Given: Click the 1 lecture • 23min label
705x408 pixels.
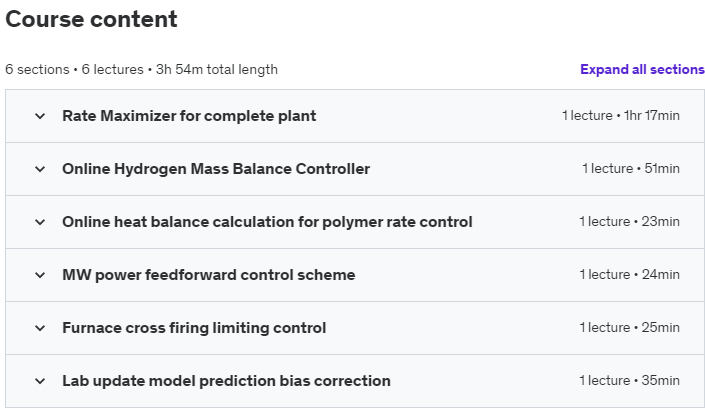Looking at the screenshot, I should point(629,222).
